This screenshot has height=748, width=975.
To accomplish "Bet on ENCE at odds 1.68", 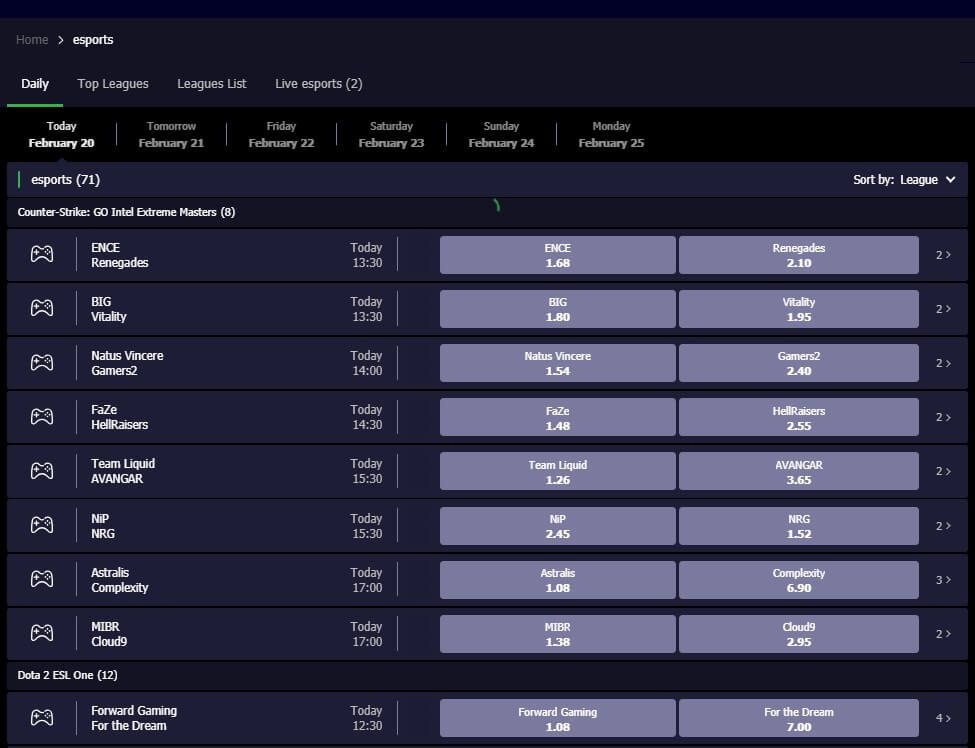I will tap(557, 255).
